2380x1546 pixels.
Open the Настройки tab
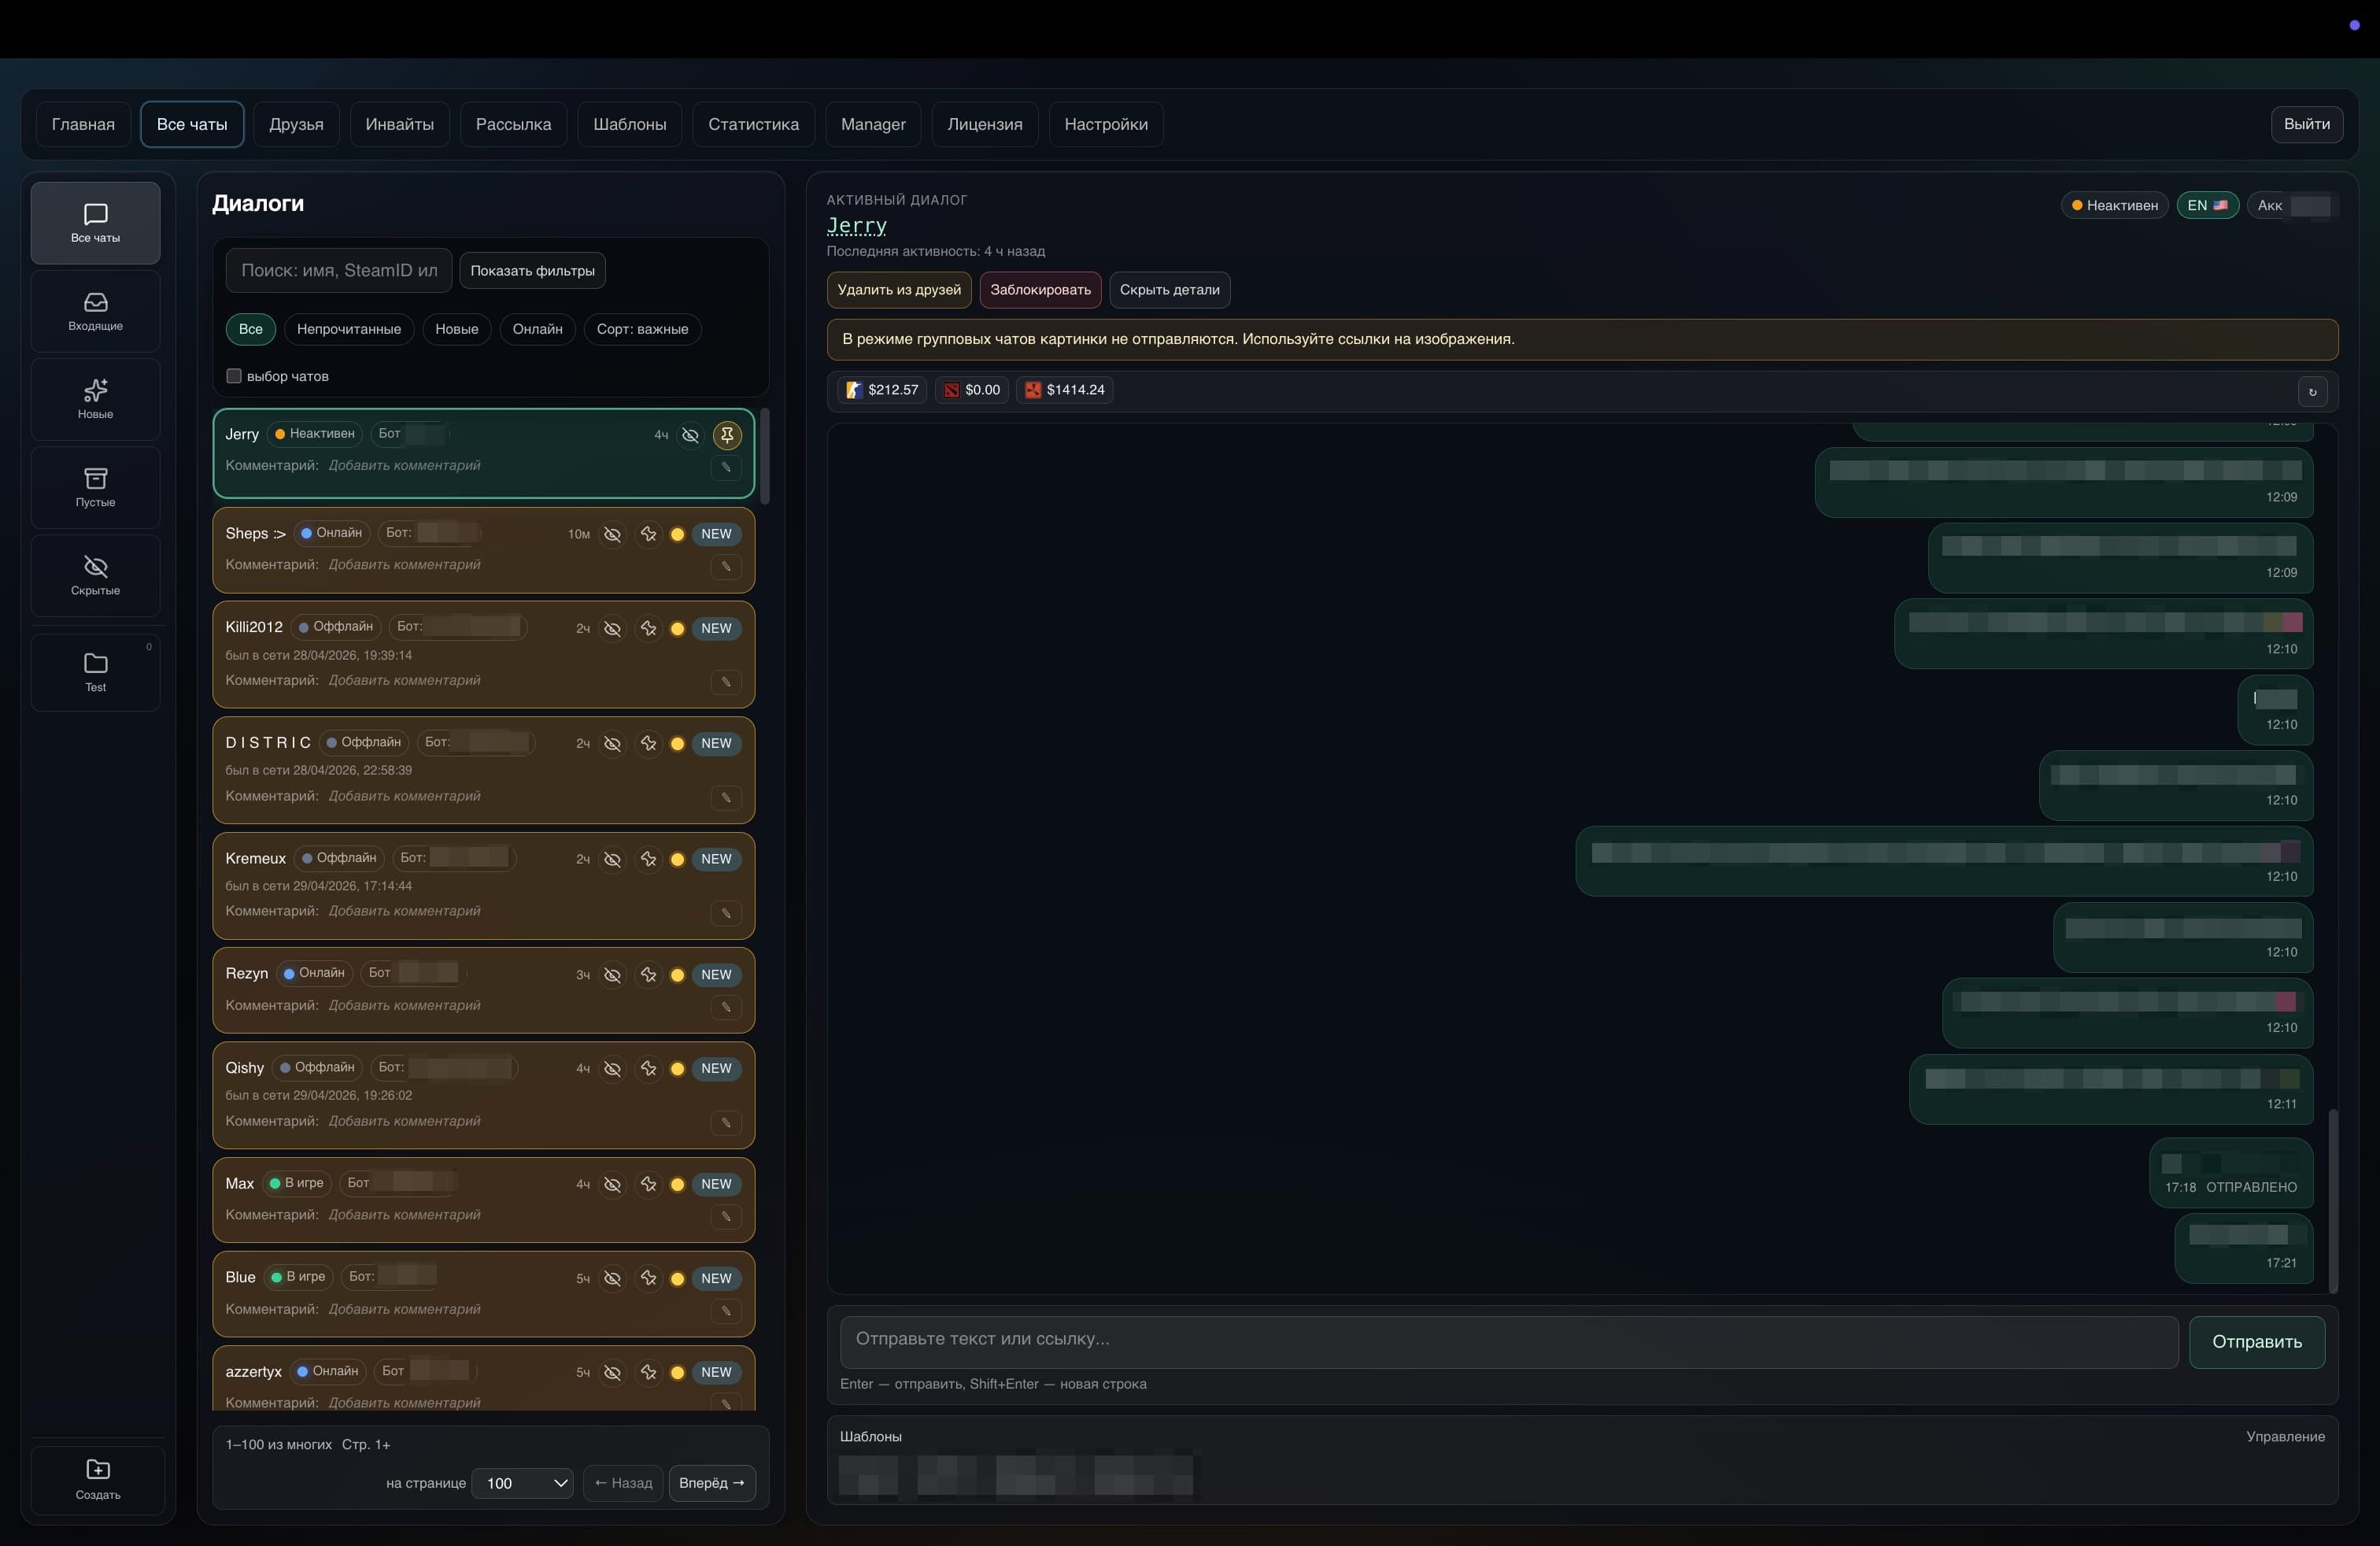(1106, 124)
